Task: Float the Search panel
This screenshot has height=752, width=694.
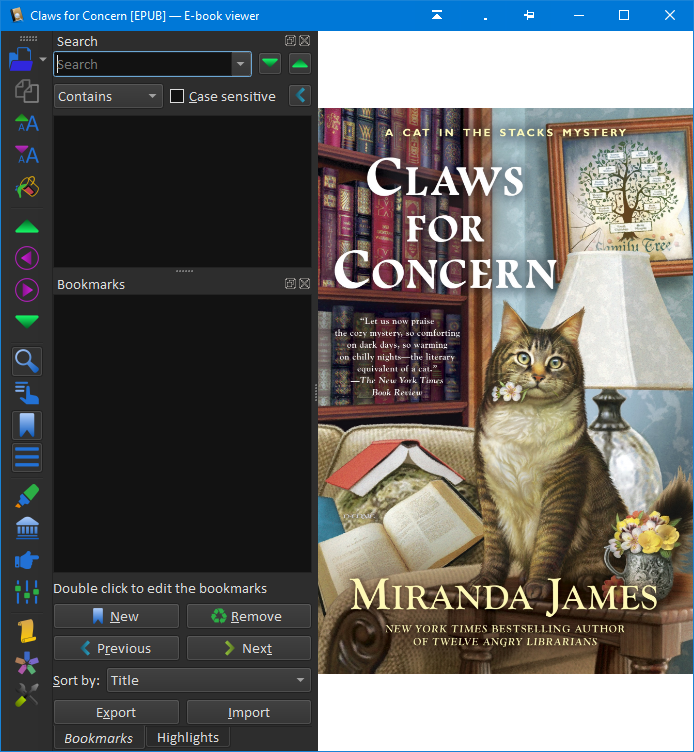Action: 290,41
